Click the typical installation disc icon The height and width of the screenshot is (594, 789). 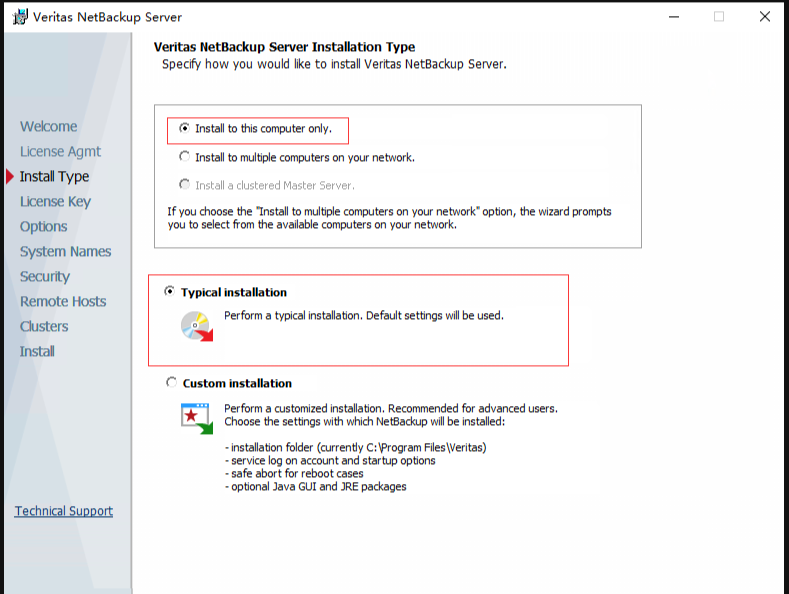pos(197,326)
